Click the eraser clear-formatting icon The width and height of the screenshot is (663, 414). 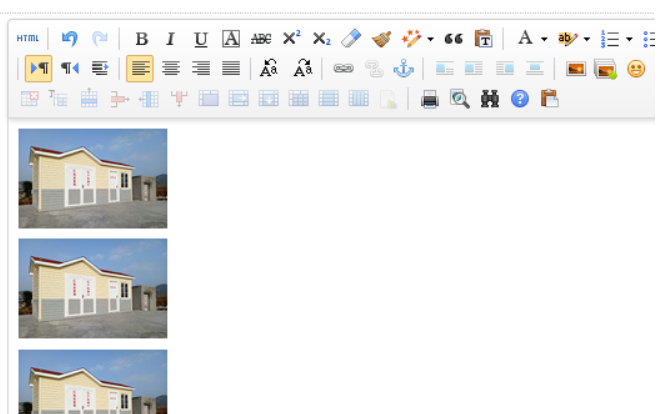350,39
